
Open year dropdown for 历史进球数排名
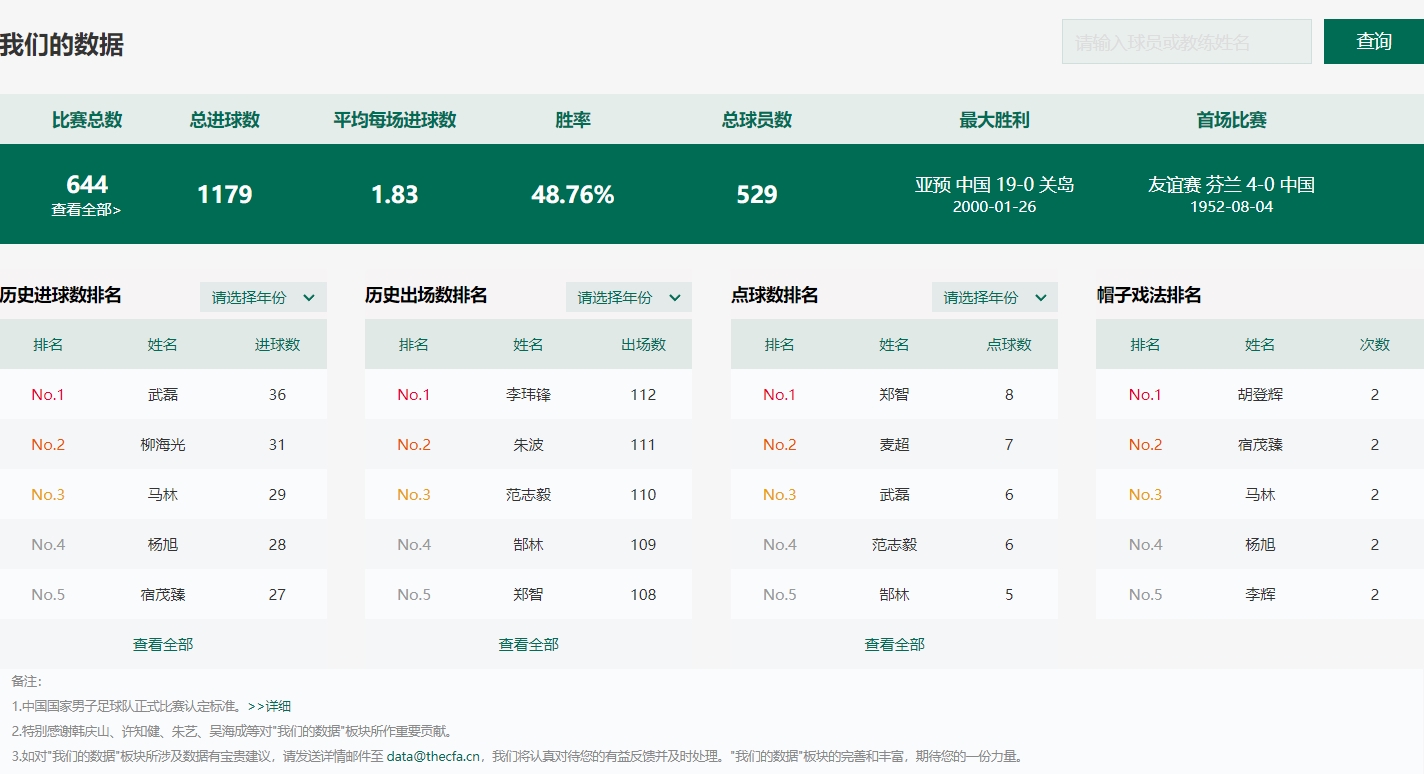(x=263, y=297)
